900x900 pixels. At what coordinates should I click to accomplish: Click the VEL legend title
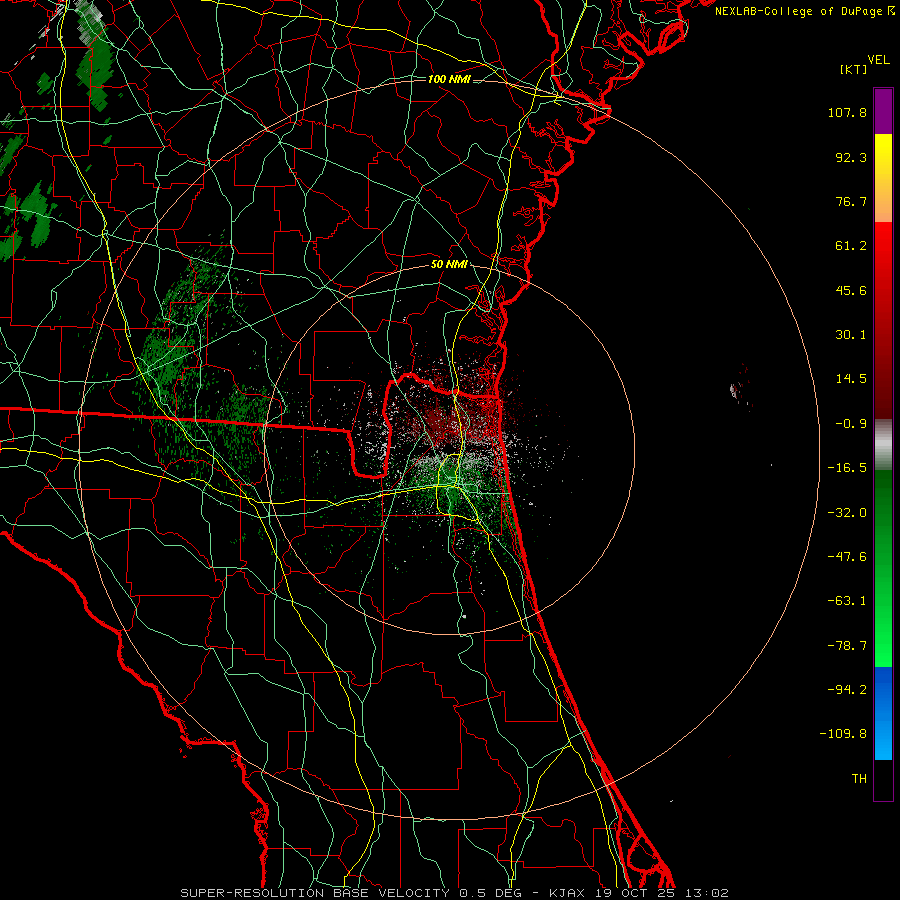[x=878, y=60]
